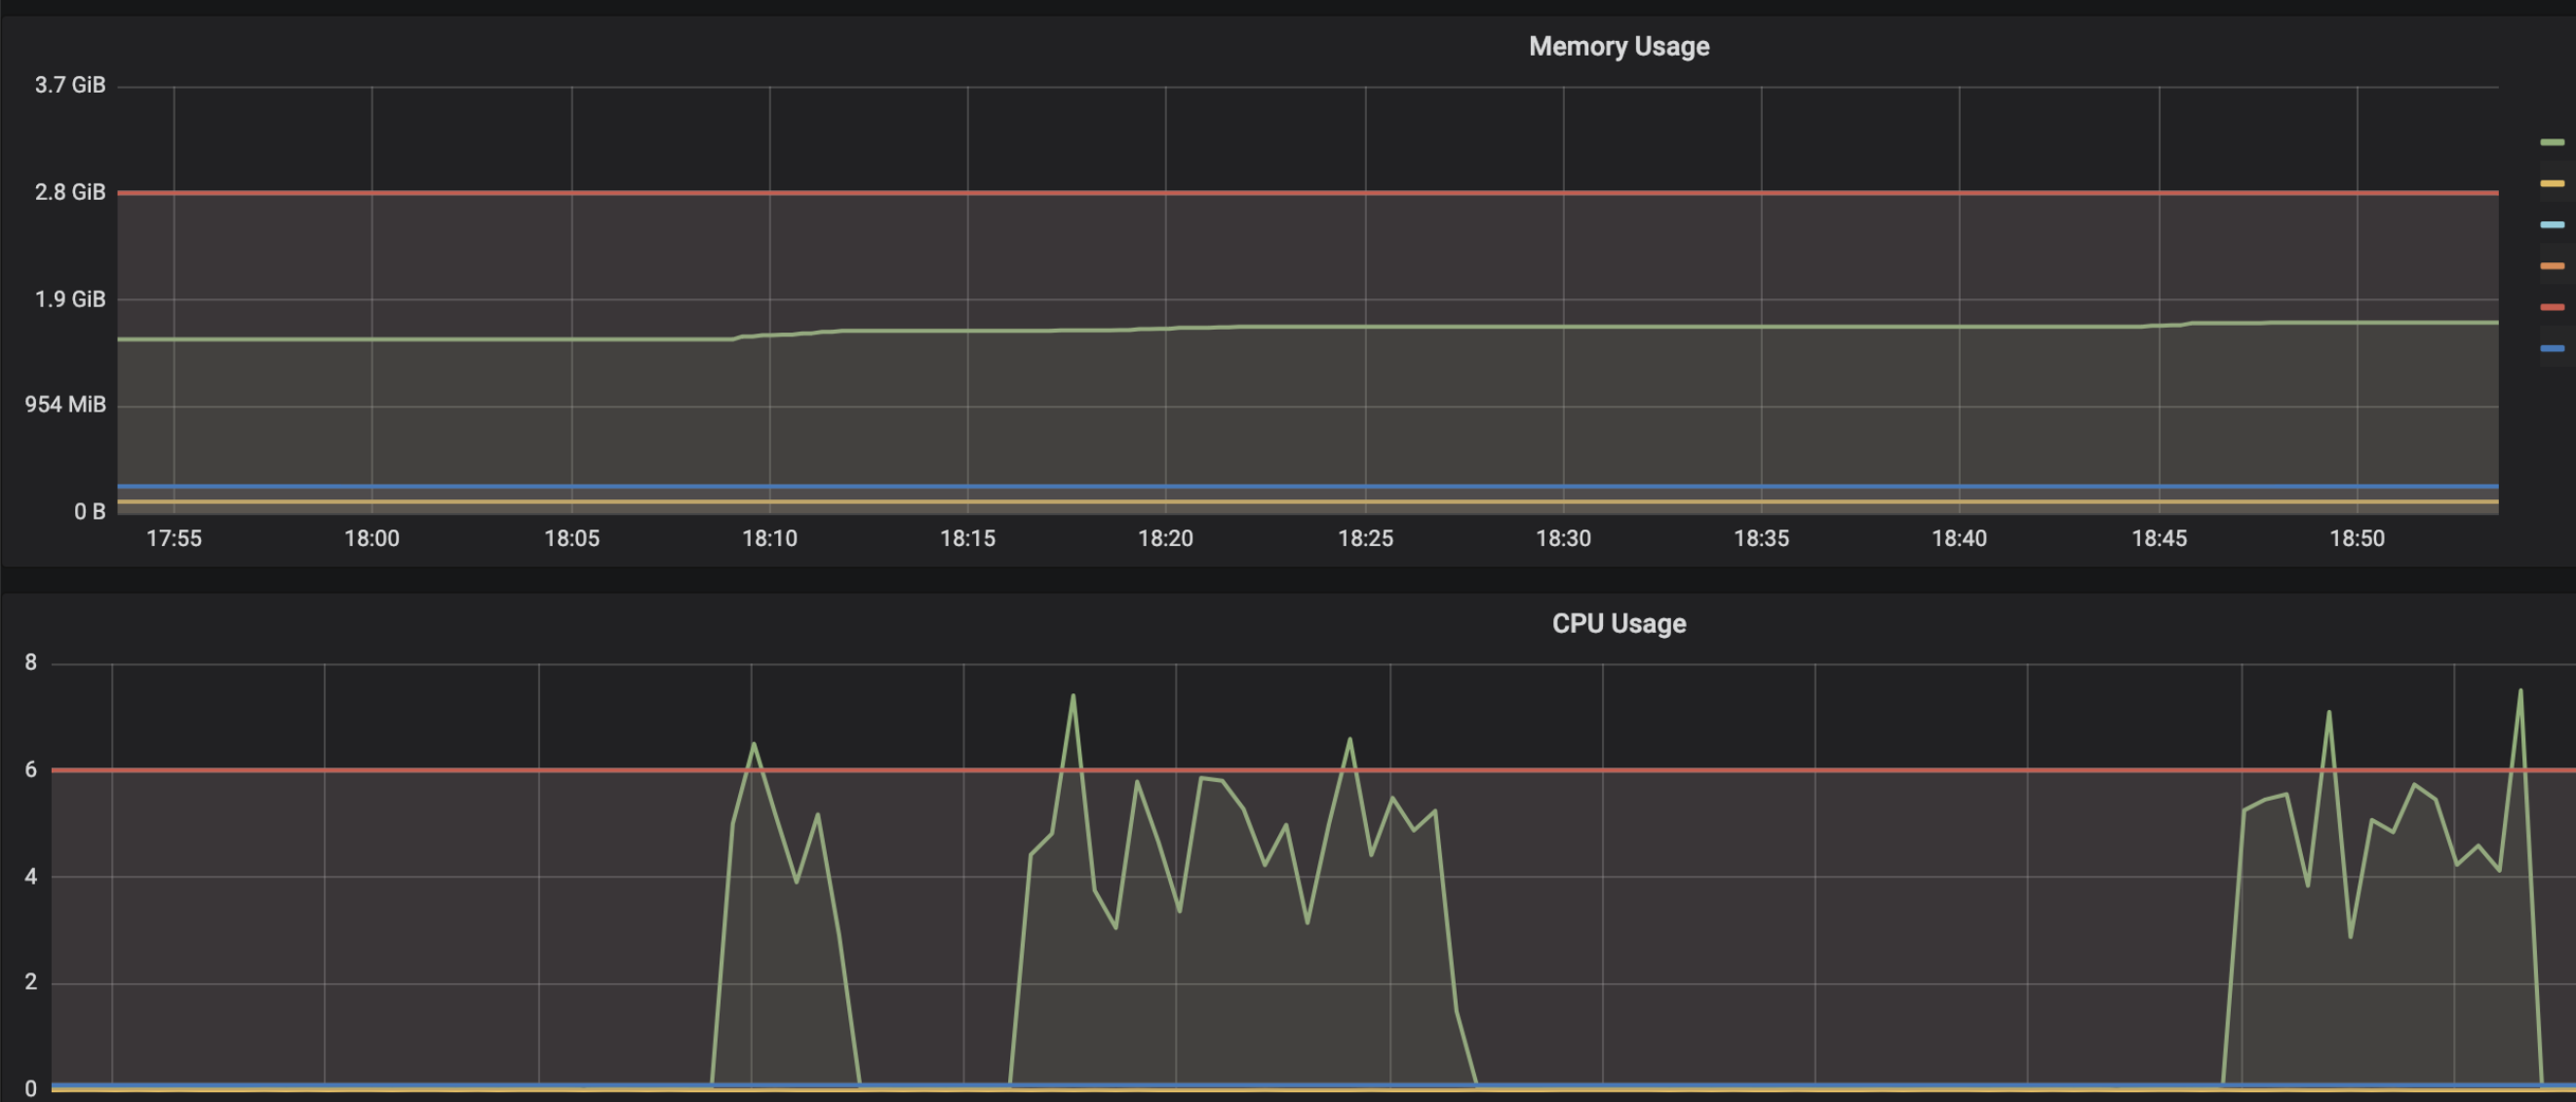
Task: Click the 3.7 GiB y-axis label
Action: pyautogui.click(x=70, y=85)
